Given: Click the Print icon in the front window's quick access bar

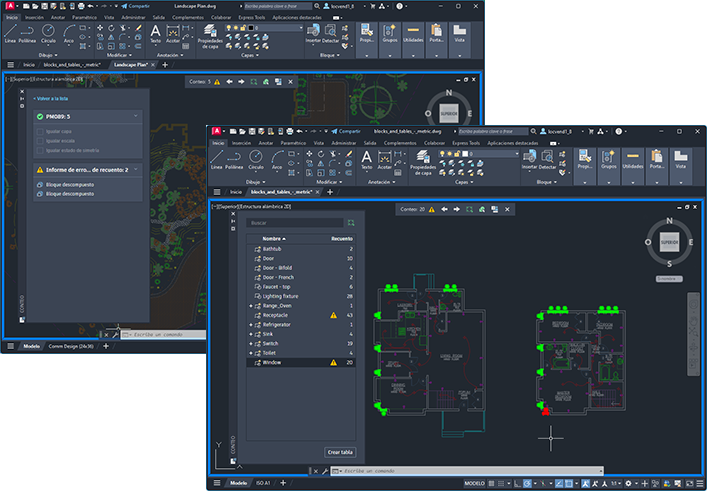Looking at the screenshot, I should click(289, 131).
